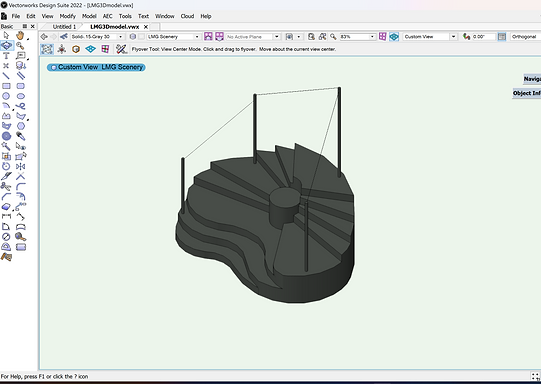
Task: Click the rotation angle 0.00° field
Action: [483, 37]
